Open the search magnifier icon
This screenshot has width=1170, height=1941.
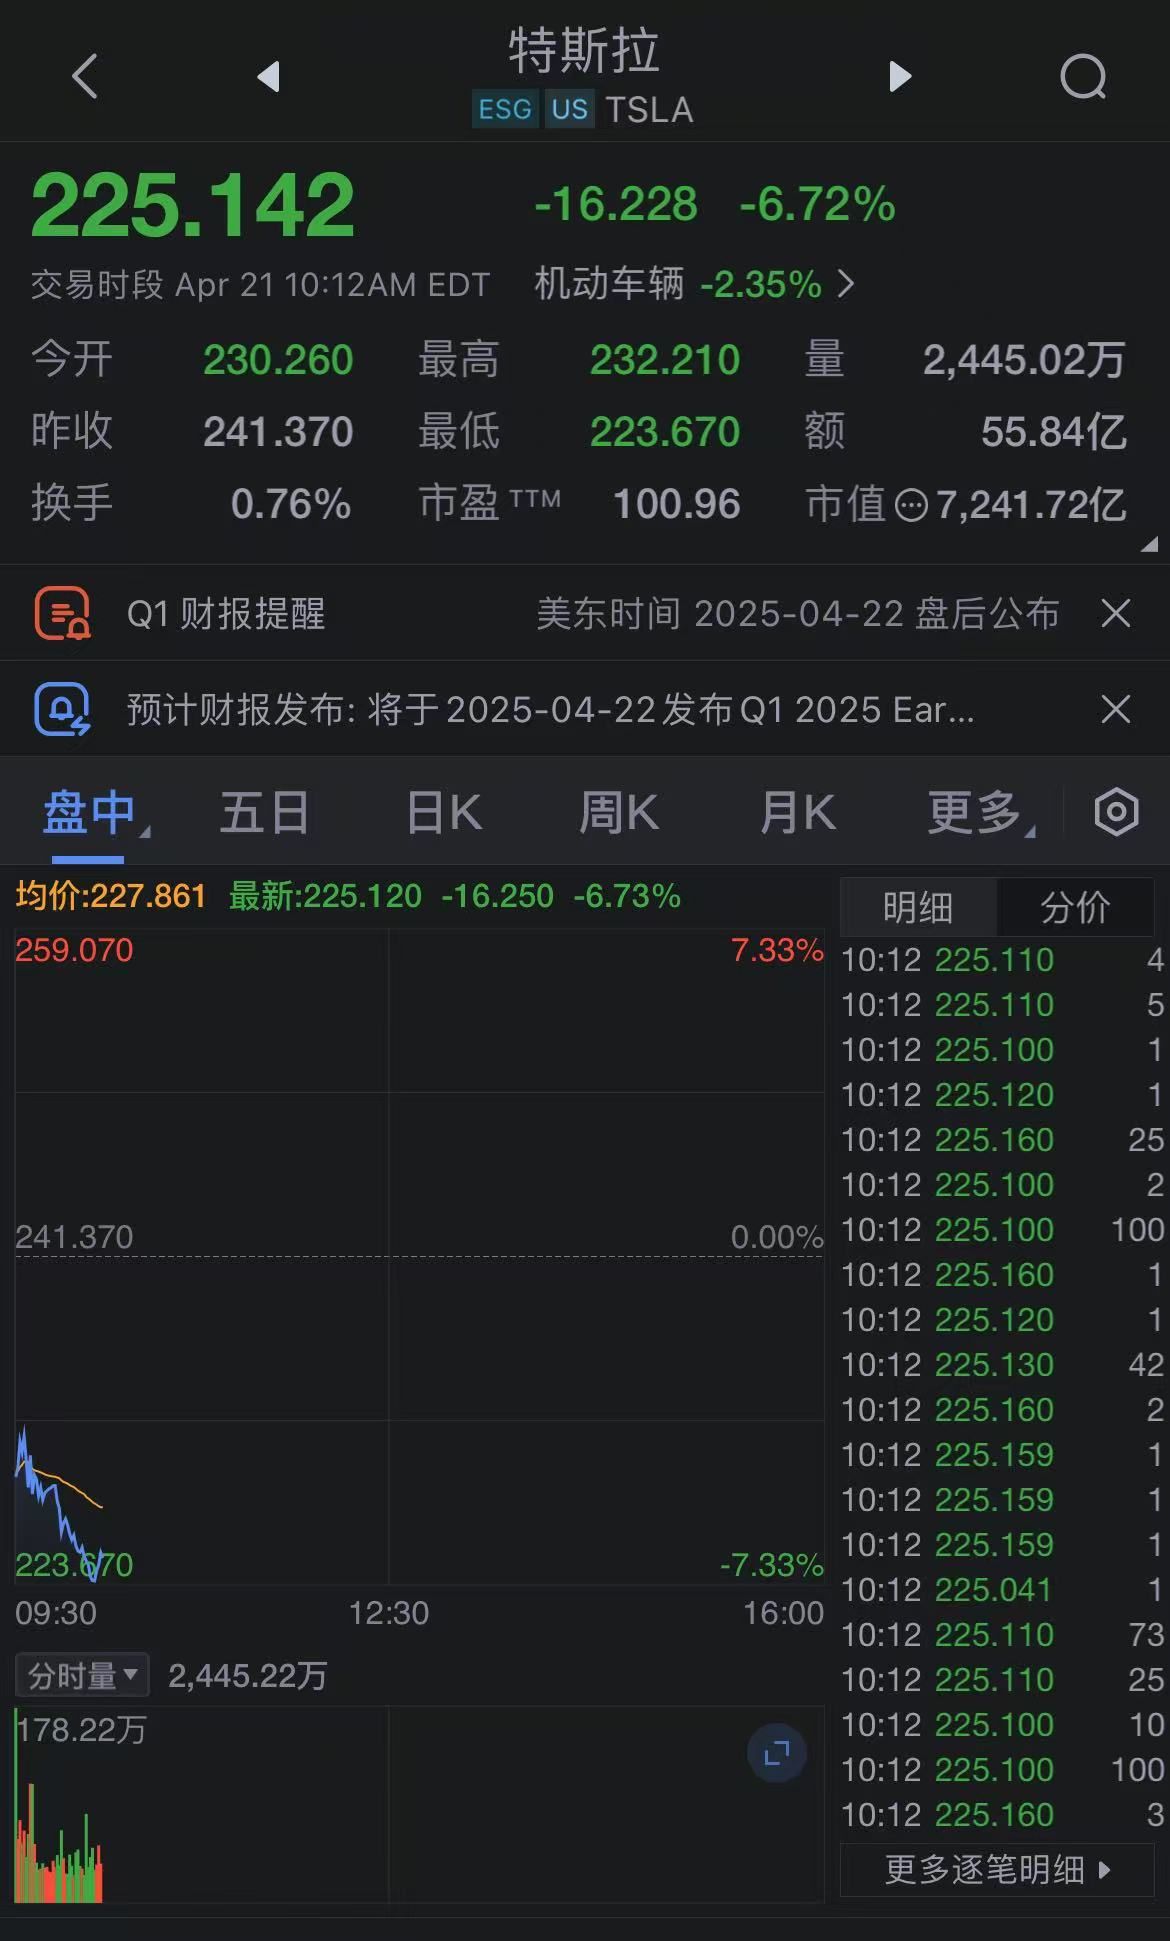(1083, 77)
